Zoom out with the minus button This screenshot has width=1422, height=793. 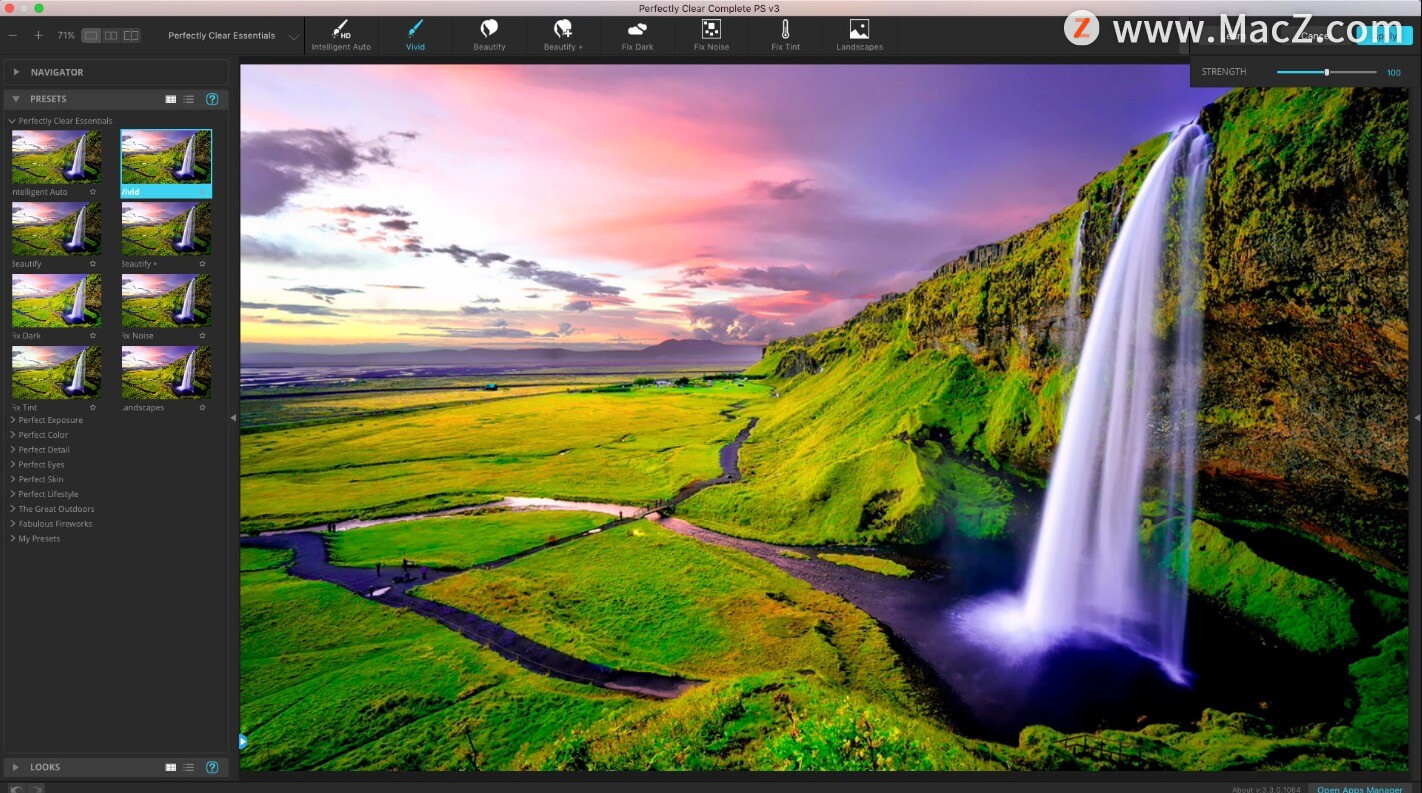pos(13,35)
